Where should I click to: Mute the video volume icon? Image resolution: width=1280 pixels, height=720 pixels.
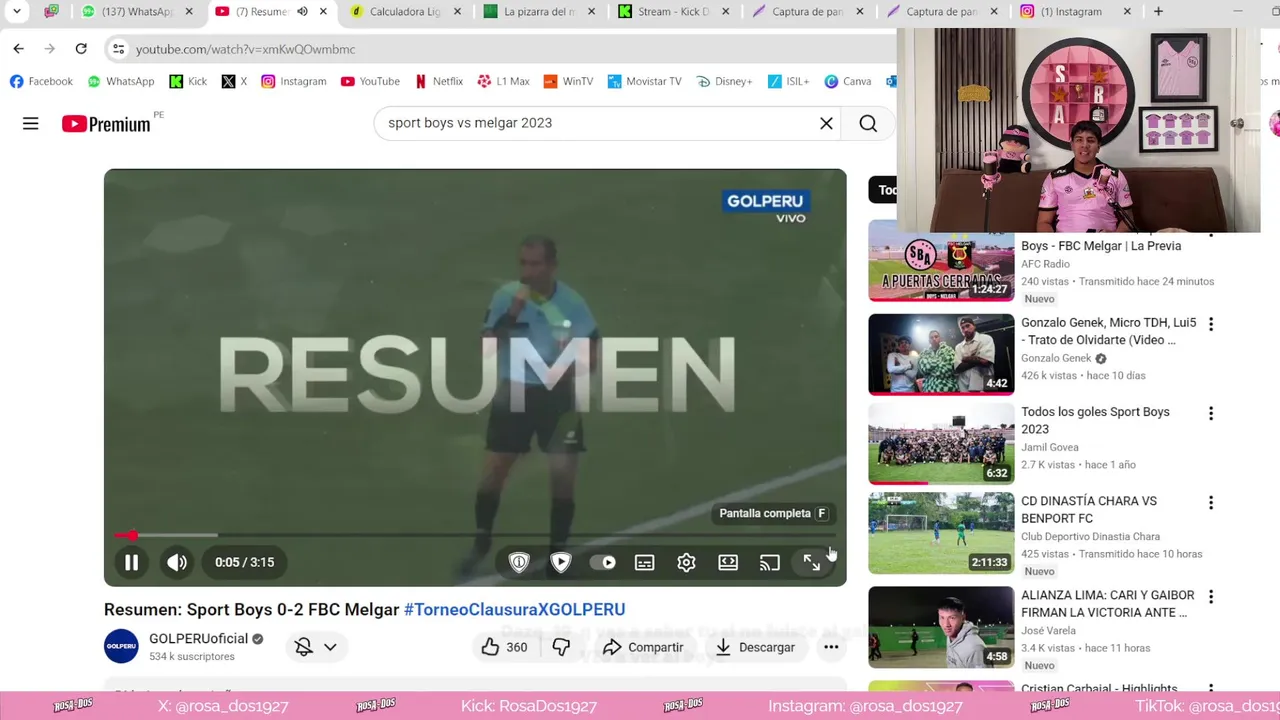(x=176, y=562)
